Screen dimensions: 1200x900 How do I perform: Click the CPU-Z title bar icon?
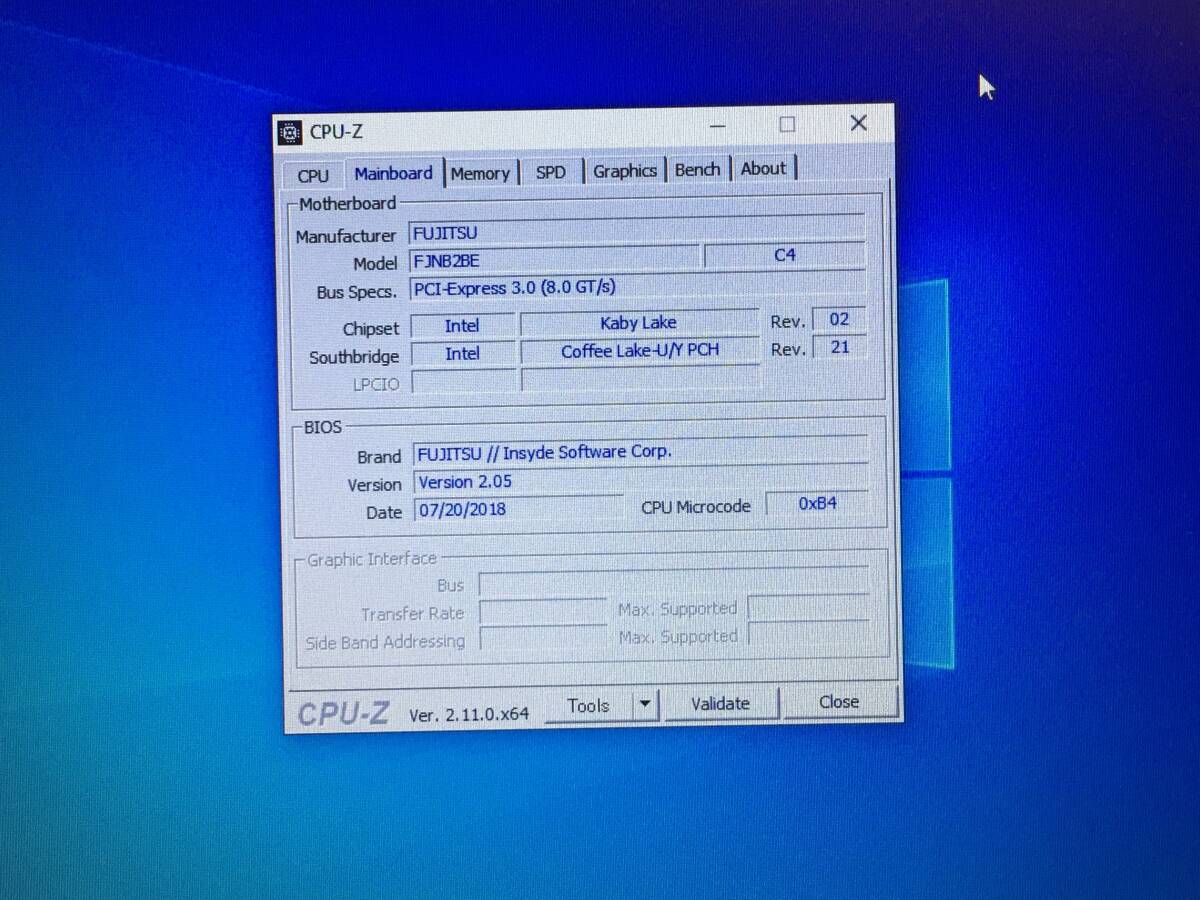[x=290, y=132]
